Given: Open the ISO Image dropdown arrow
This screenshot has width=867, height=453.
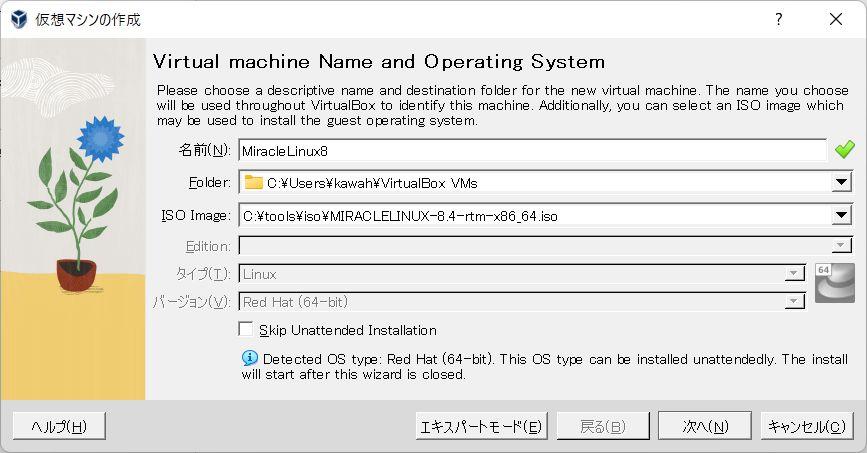Looking at the screenshot, I should click(x=841, y=215).
